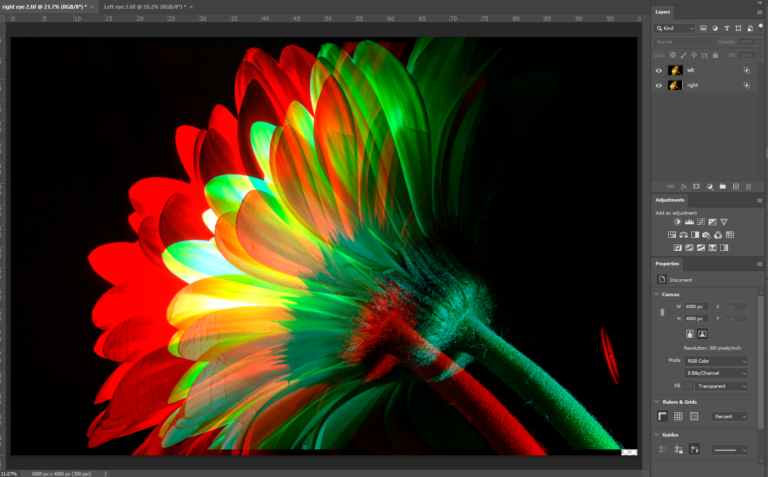Open the guide line style dropdown

[x=730, y=450]
